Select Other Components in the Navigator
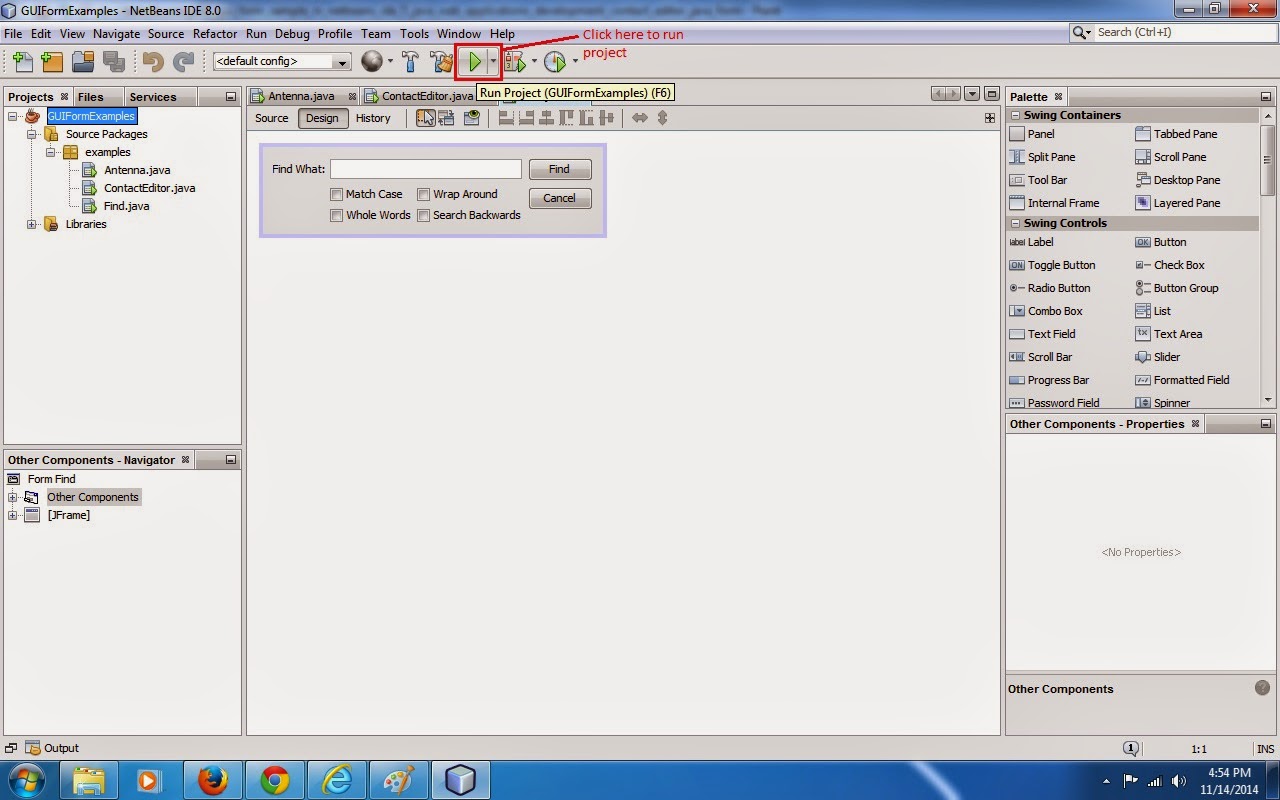This screenshot has width=1280, height=800. (x=93, y=497)
